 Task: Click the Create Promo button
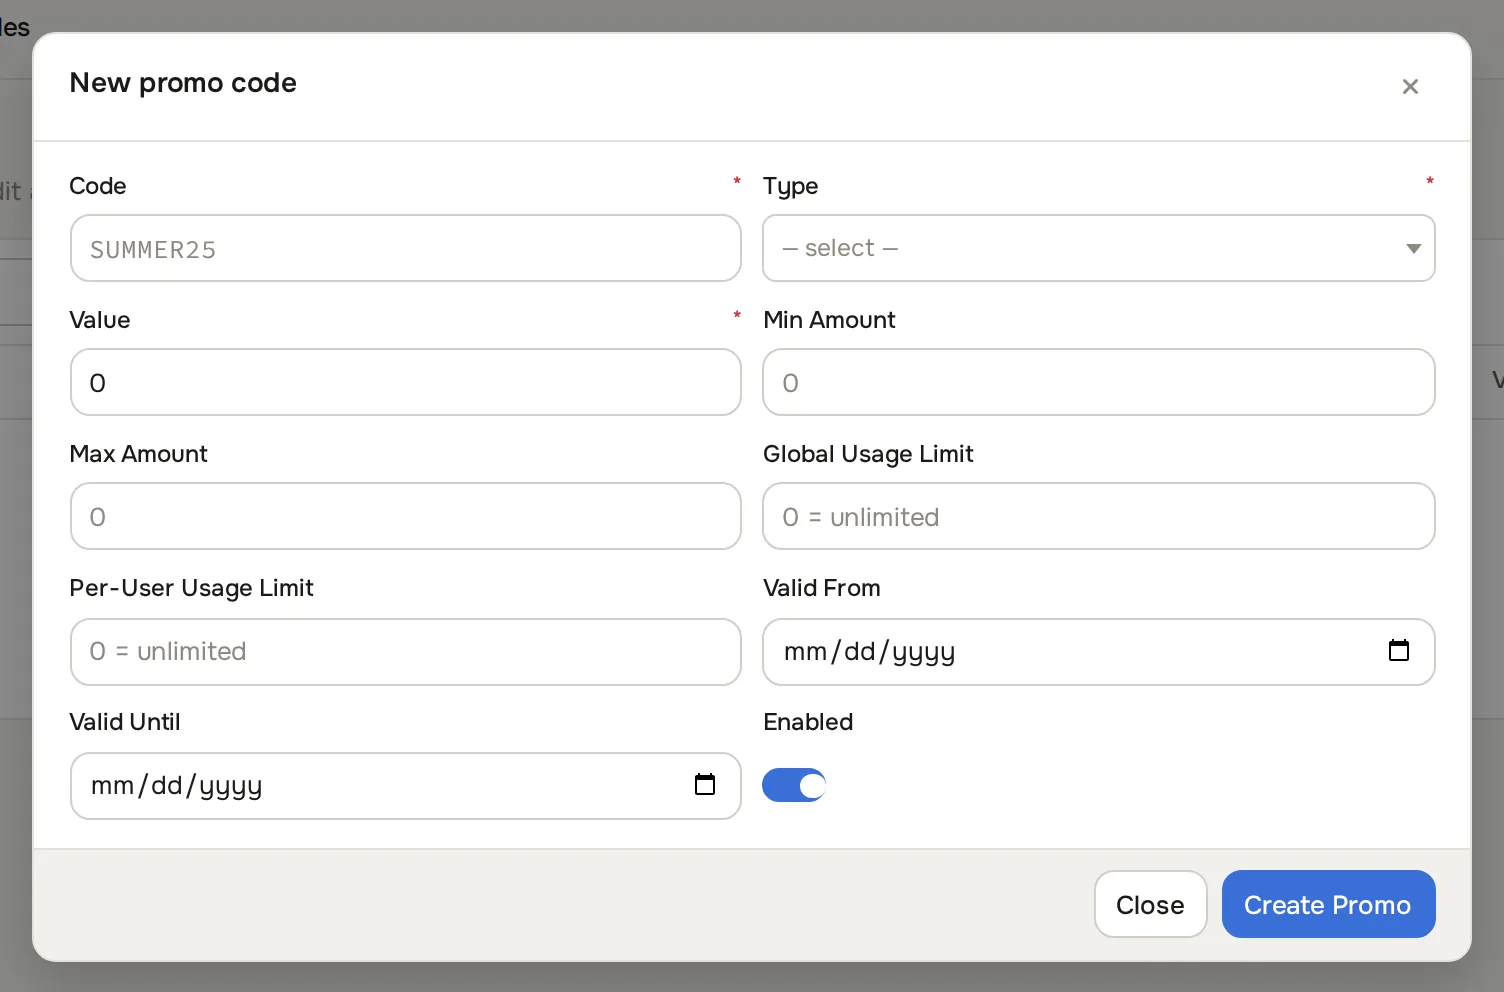click(x=1328, y=904)
